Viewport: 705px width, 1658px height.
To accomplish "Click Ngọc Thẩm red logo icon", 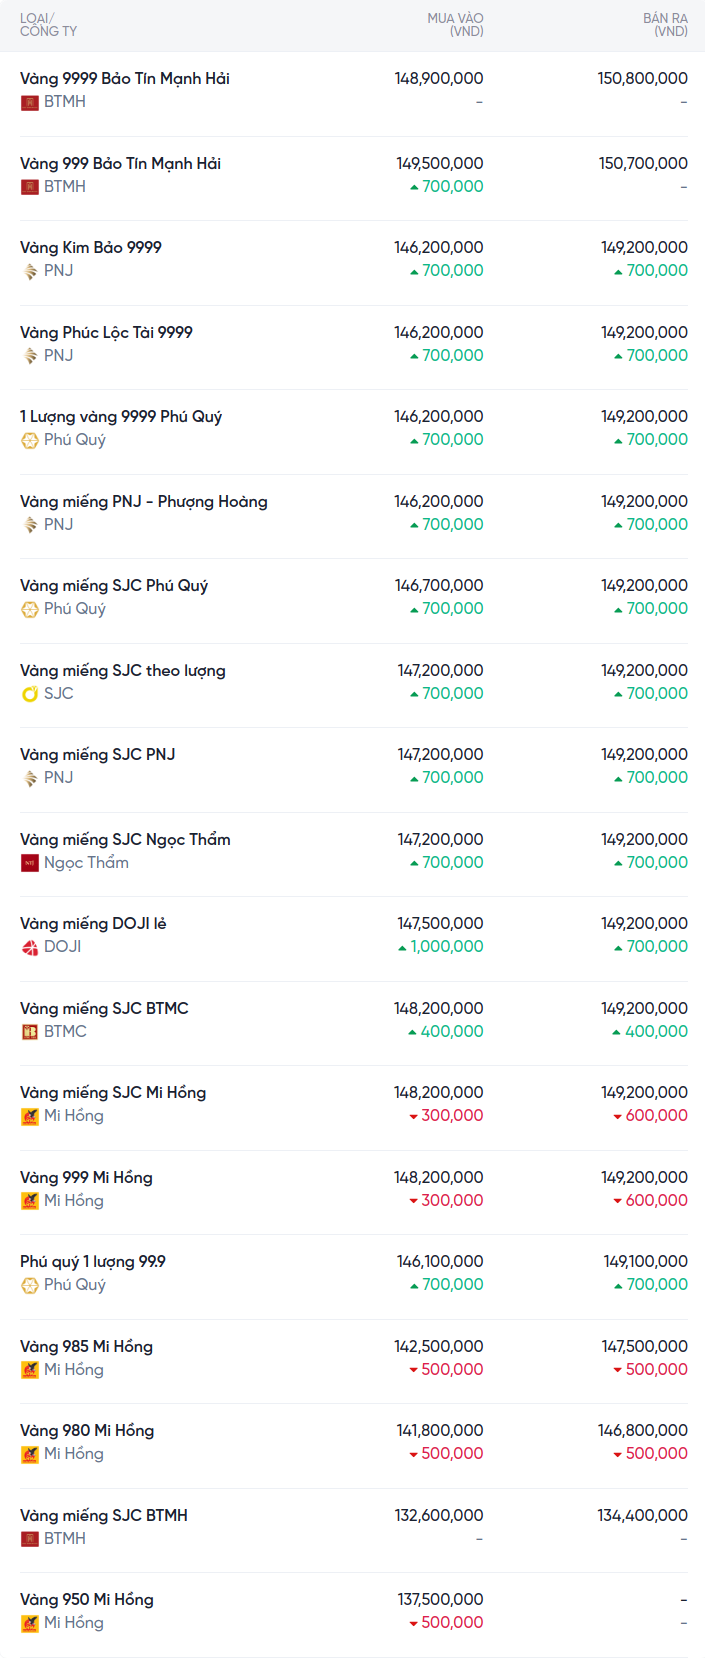I will (x=30, y=863).
